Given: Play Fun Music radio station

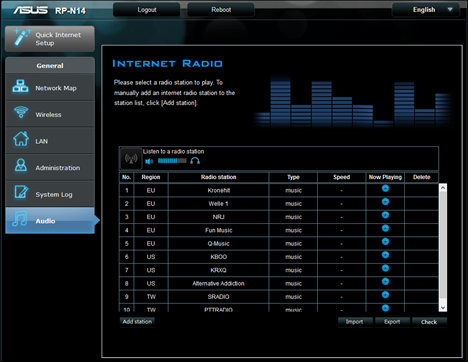Looking at the screenshot, I should click(385, 228).
